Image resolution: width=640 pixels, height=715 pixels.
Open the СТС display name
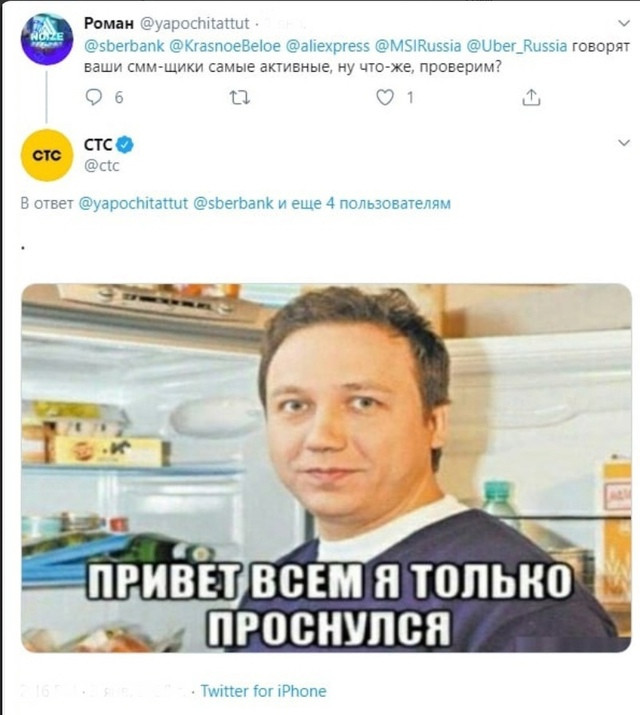[x=98, y=145]
